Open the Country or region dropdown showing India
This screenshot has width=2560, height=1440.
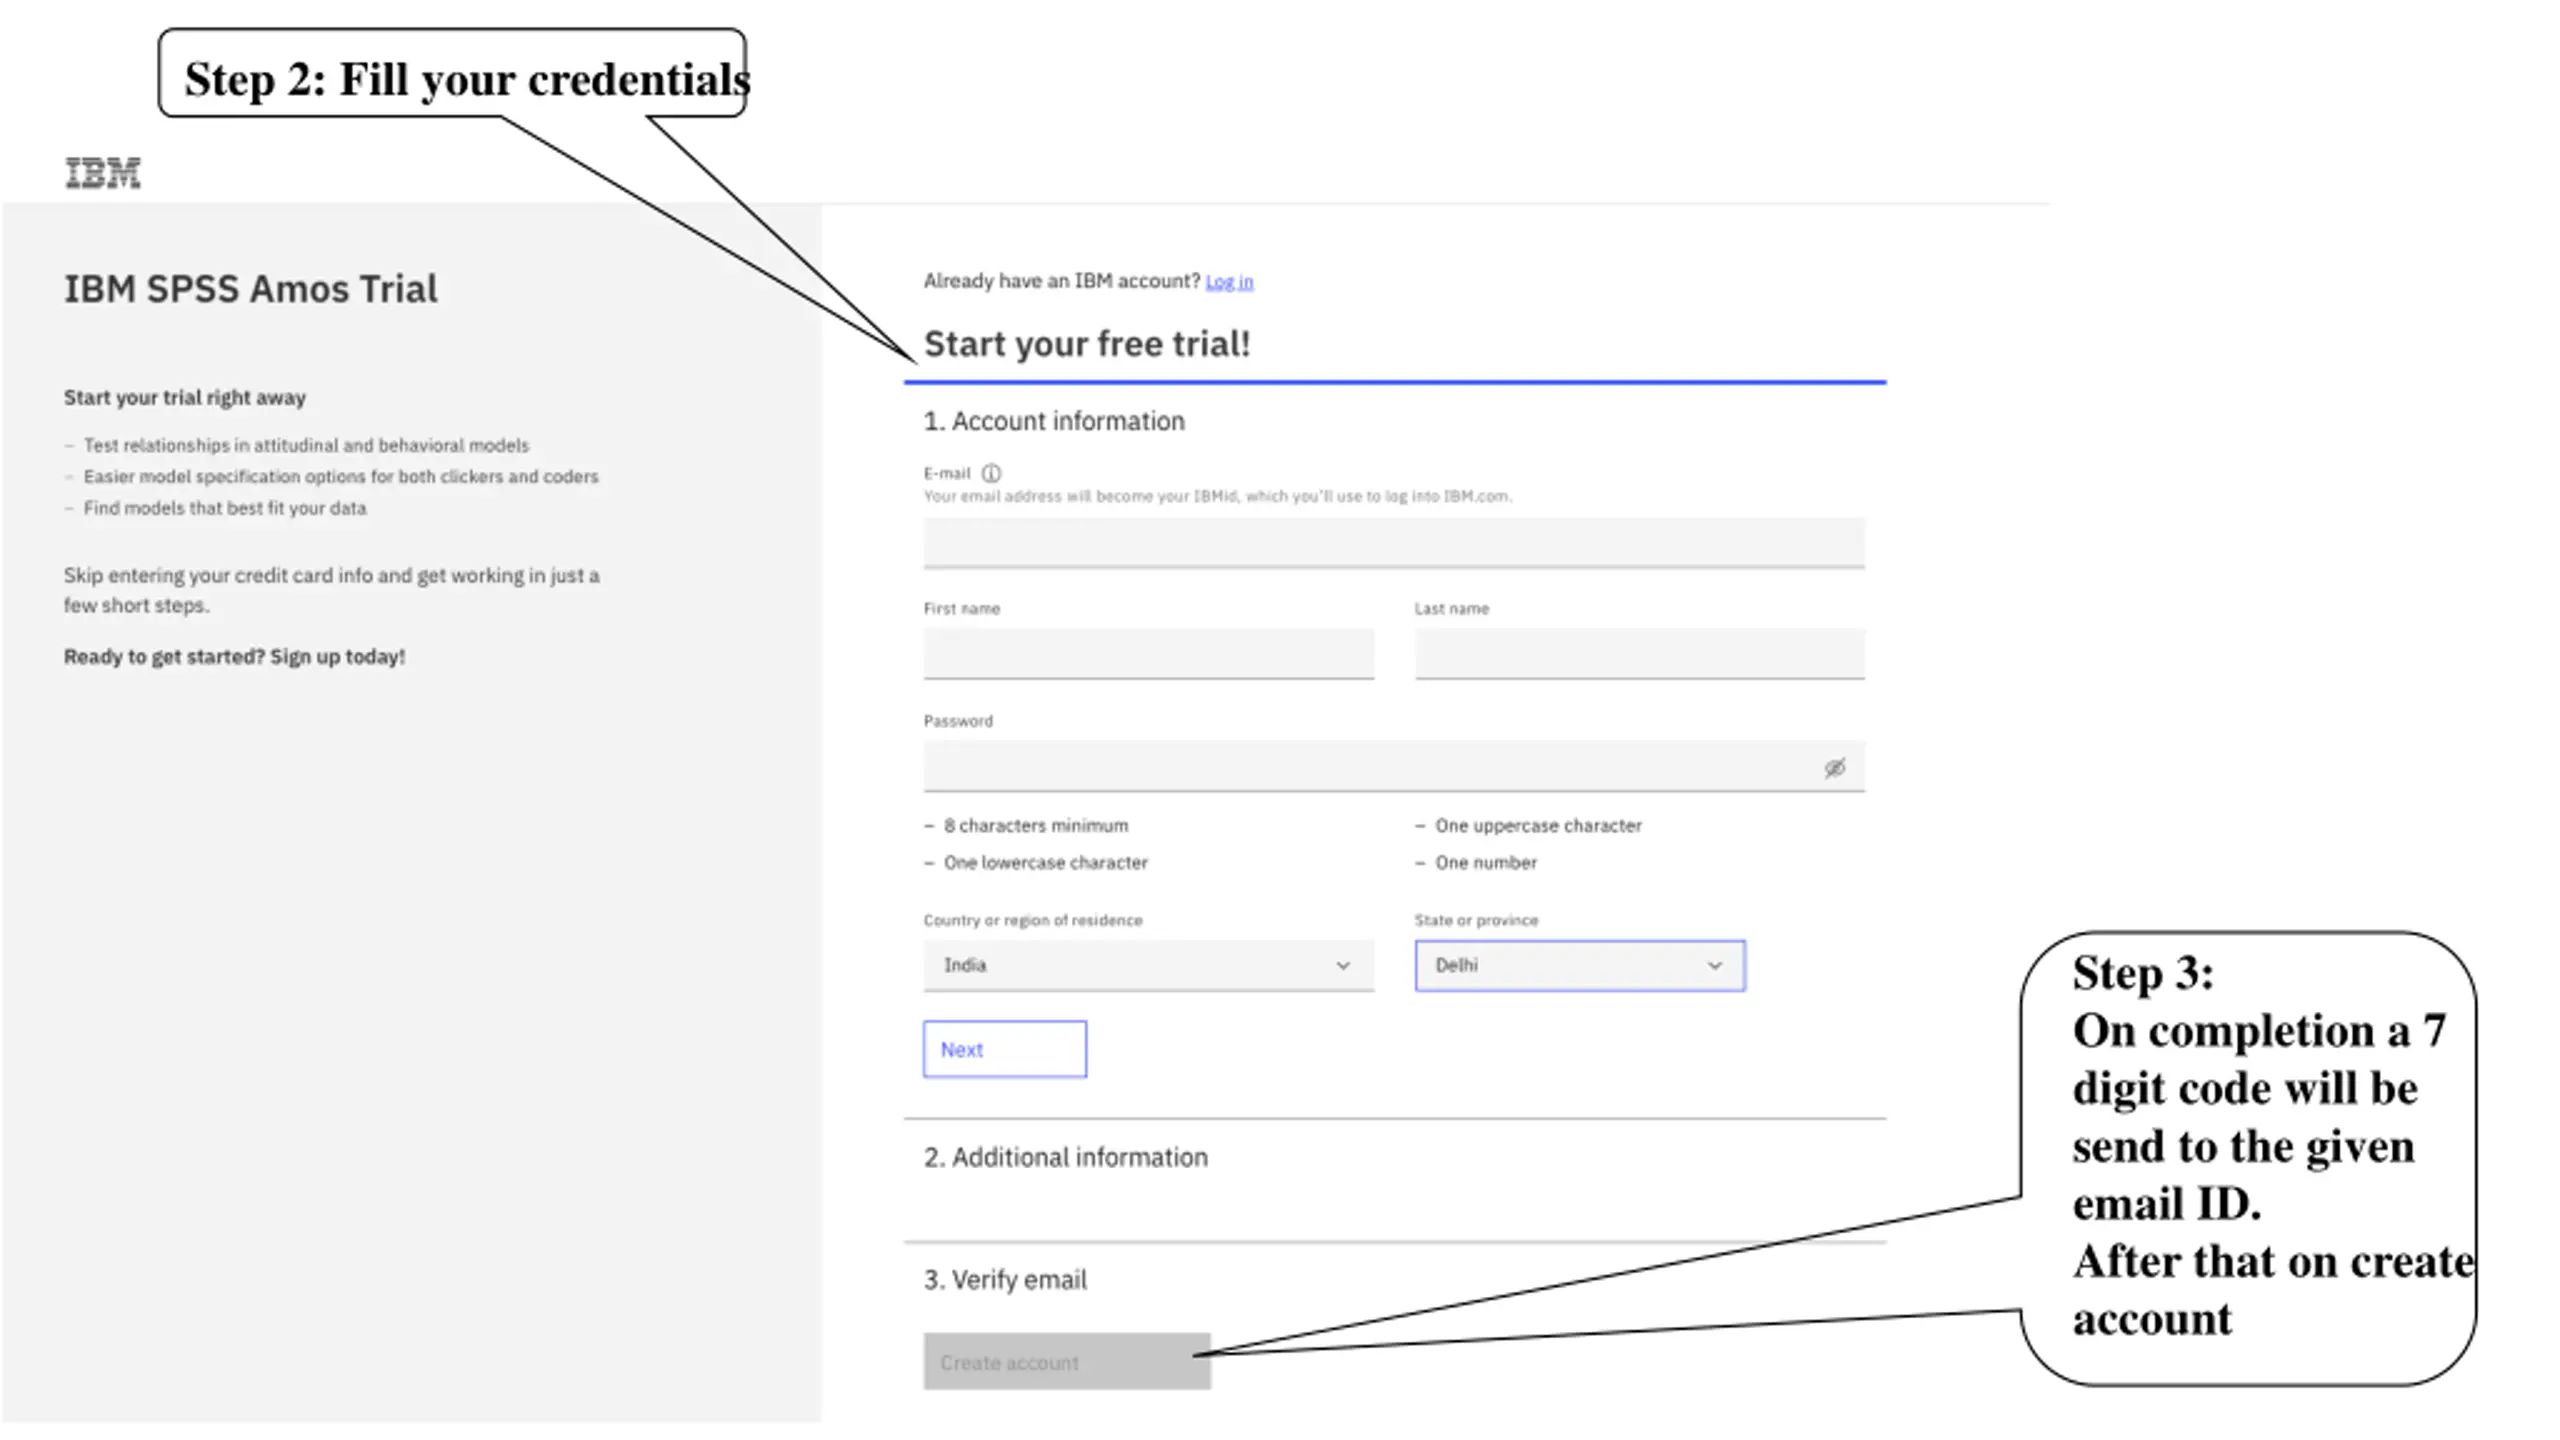pyautogui.click(x=1148, y=965)
